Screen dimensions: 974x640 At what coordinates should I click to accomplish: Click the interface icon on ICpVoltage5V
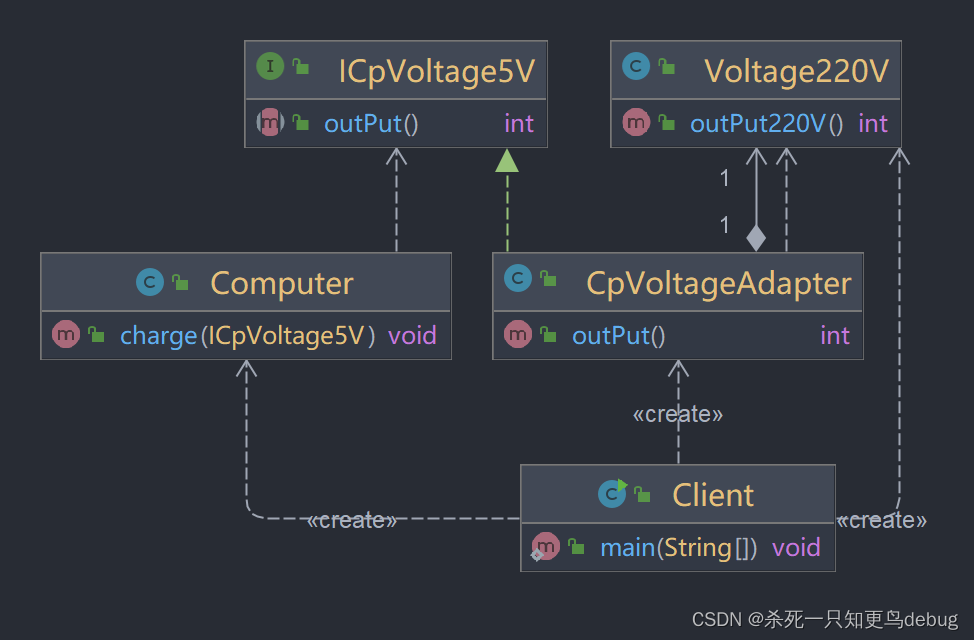coord(270,66)
